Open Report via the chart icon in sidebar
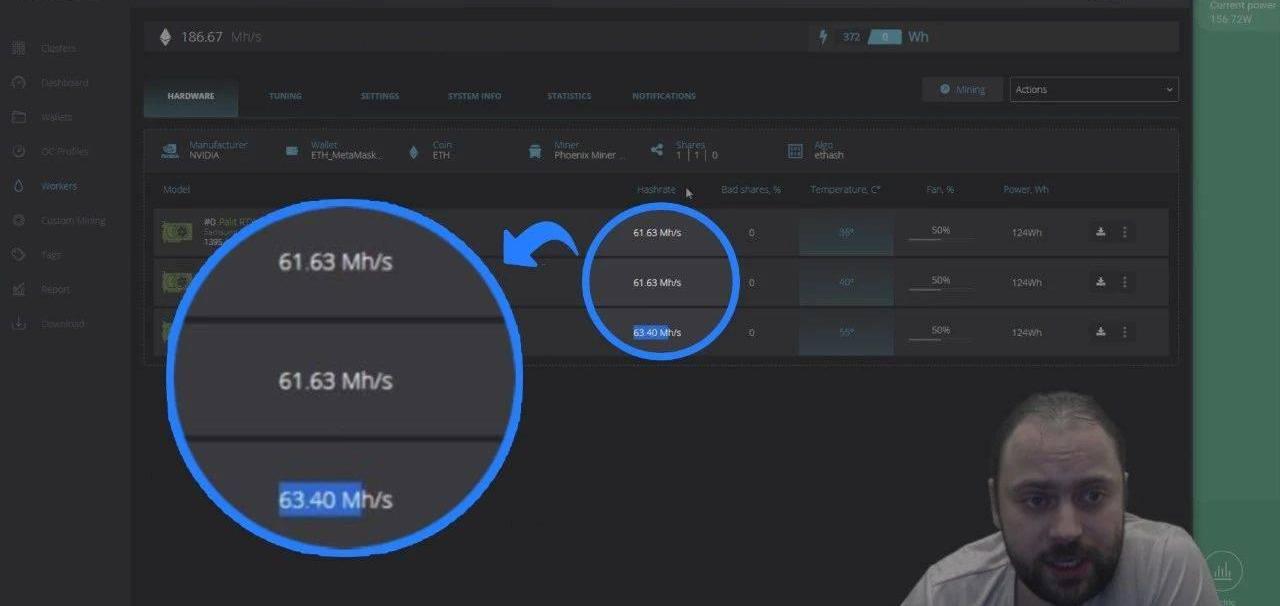Image resolution: width=1280 pixels, height=606 pixels. tap(18, 289)
